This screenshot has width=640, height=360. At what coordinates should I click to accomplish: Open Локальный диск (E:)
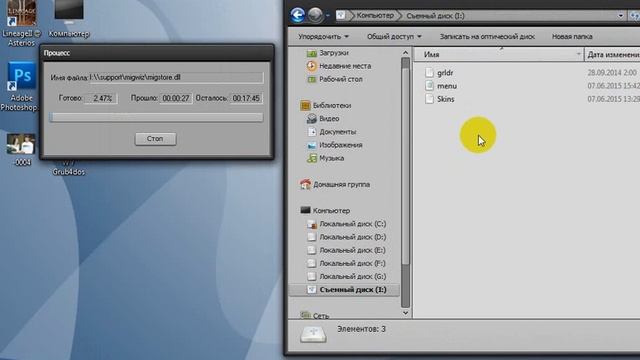click(352, 250)
